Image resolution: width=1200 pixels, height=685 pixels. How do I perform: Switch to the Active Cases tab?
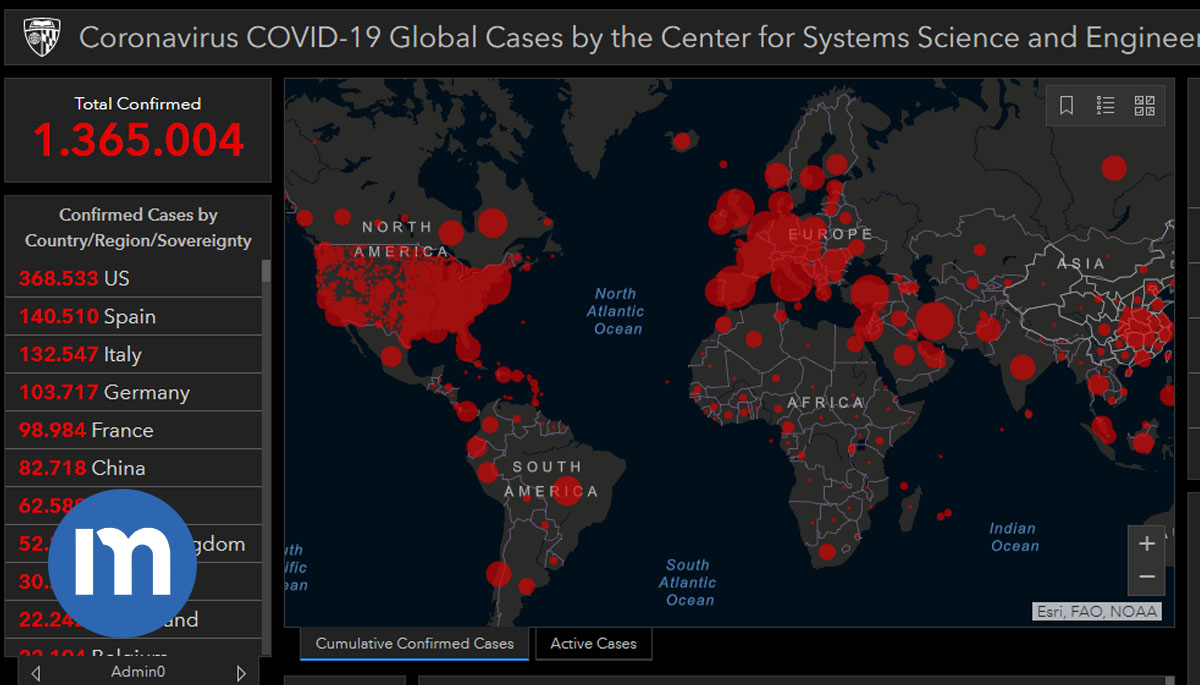point(594,643)
